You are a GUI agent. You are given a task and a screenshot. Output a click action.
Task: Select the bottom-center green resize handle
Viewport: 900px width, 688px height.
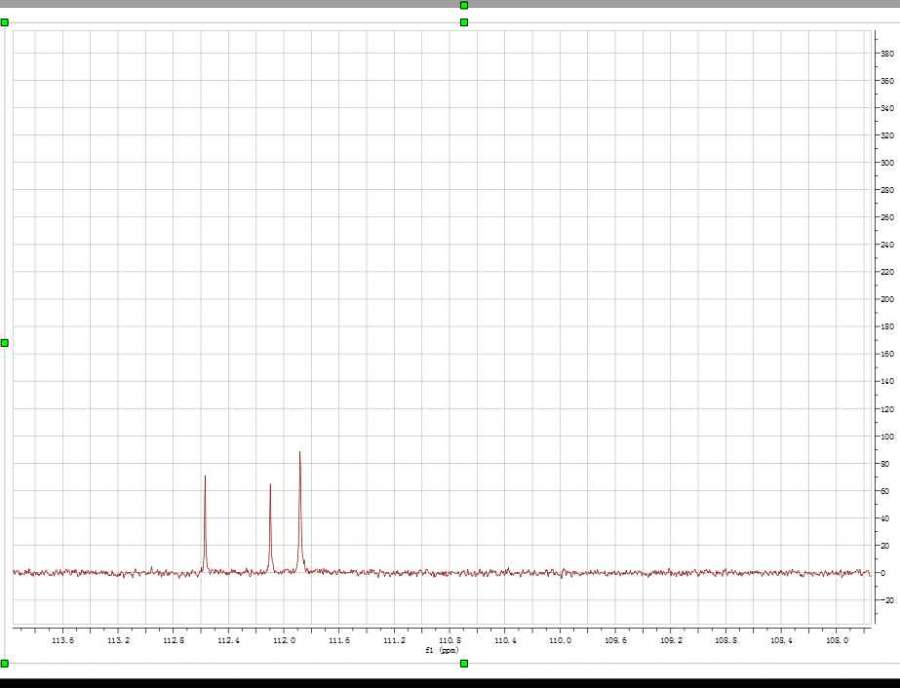(464, 663)
